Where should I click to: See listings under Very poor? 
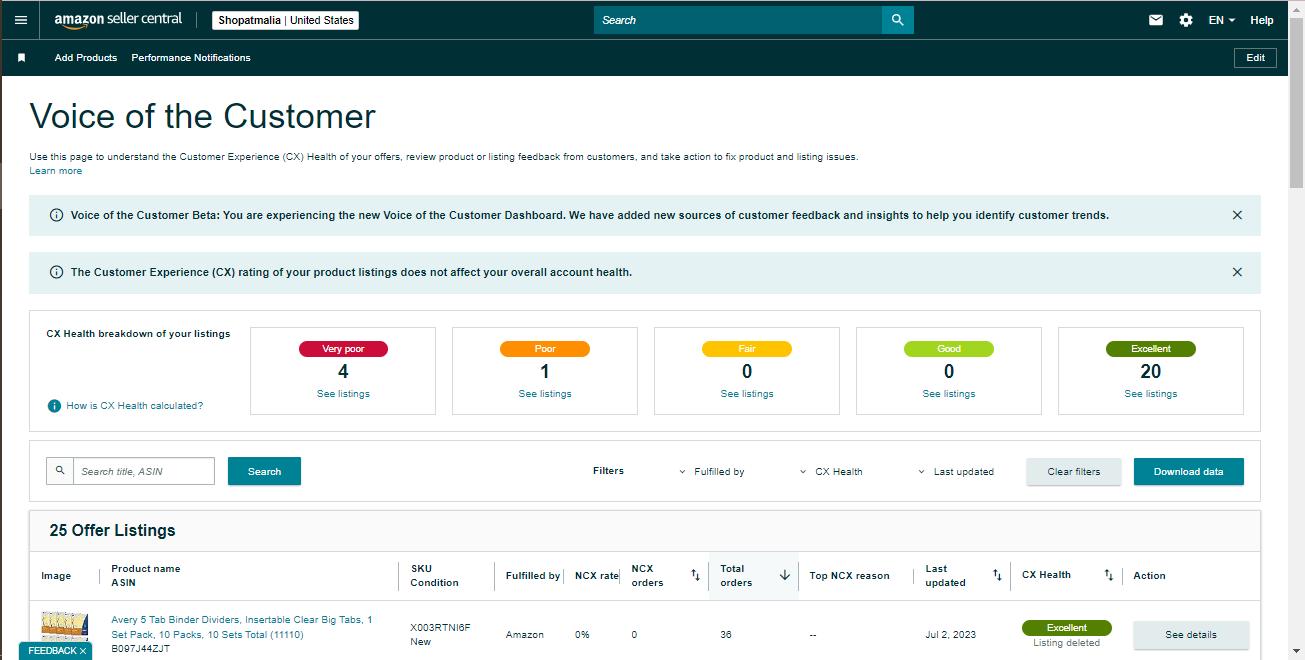(x=343, y=394)
